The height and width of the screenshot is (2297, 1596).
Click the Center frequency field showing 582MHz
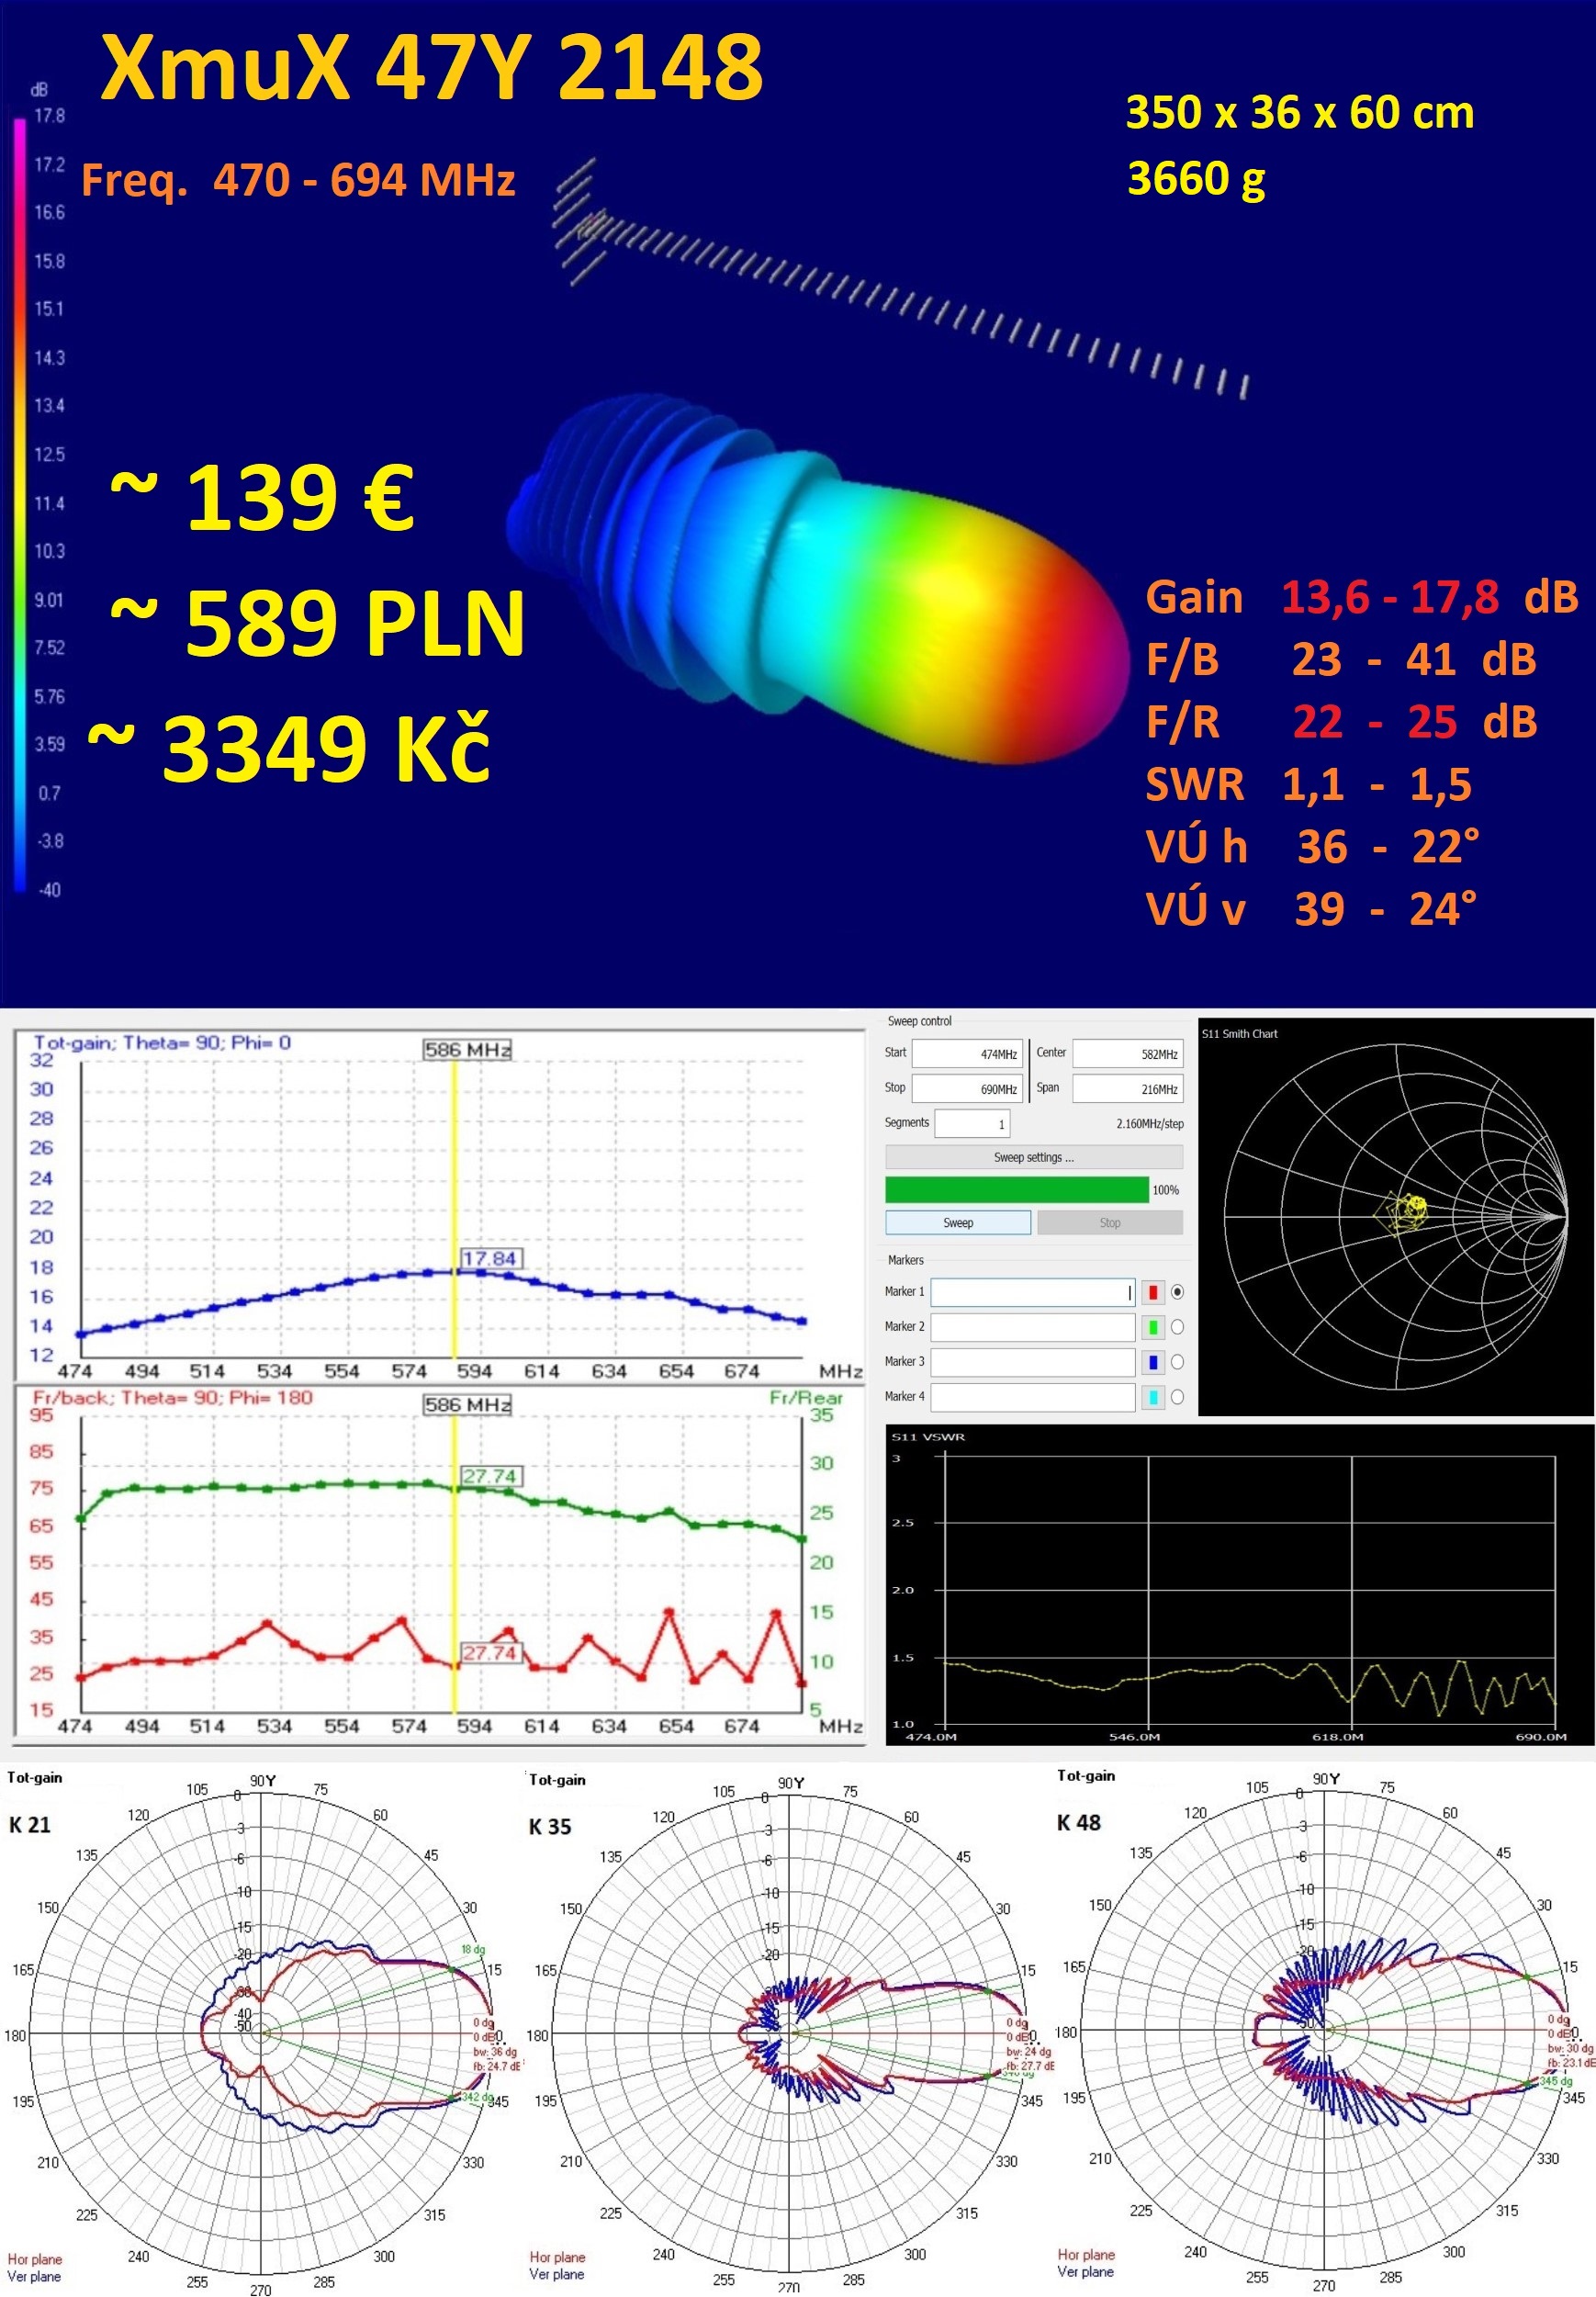coord(1127,1054)
